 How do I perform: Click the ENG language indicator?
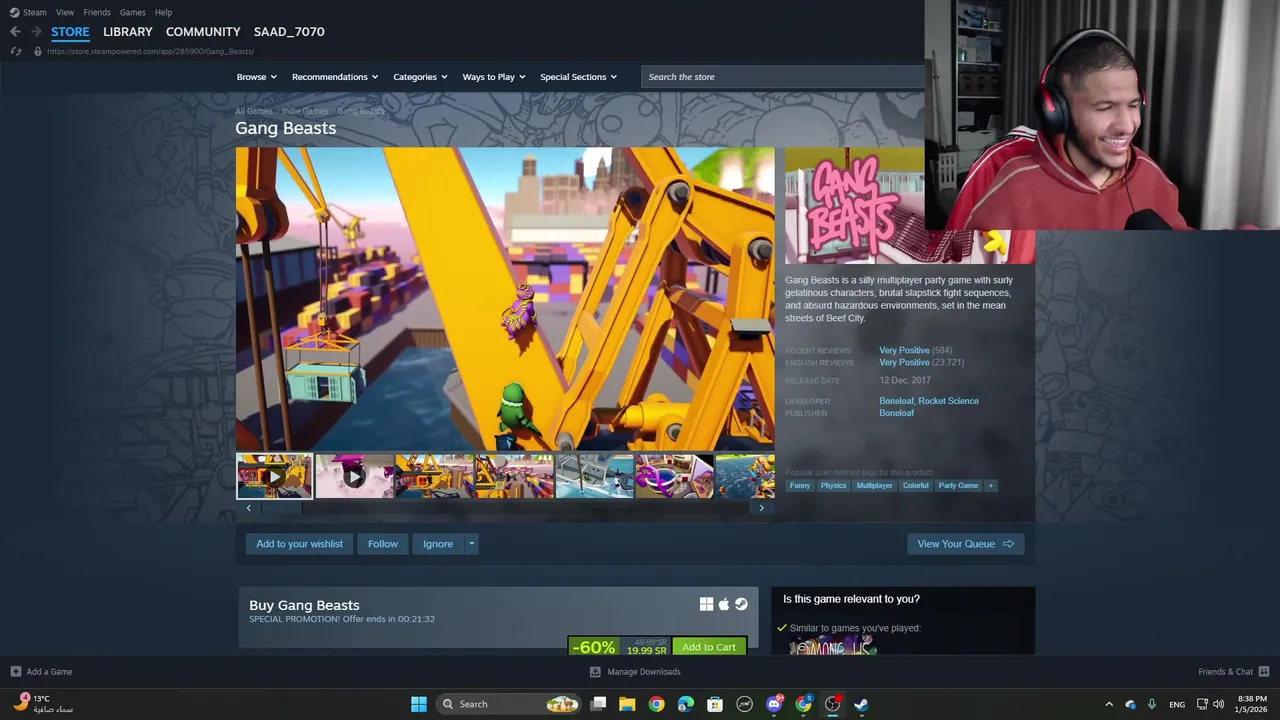click(x=1177, y=704)
